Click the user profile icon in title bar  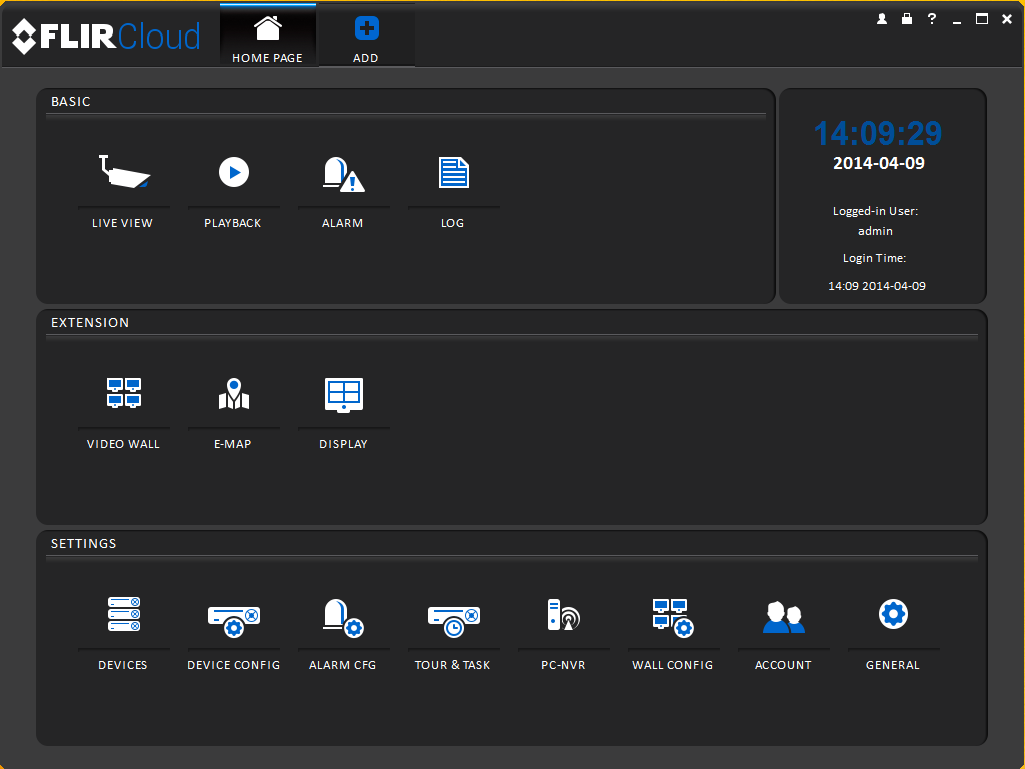point(882,19)
